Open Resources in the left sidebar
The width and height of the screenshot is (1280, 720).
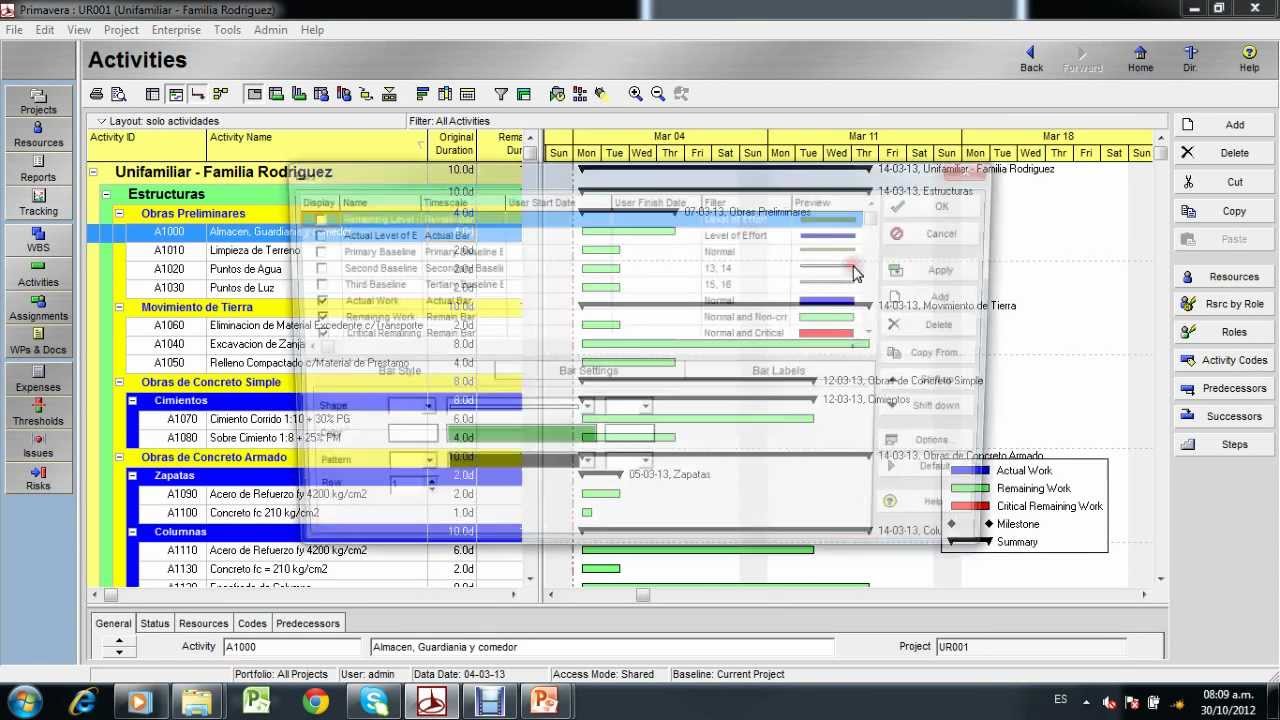pyautogui.click(x=38, y=134)
